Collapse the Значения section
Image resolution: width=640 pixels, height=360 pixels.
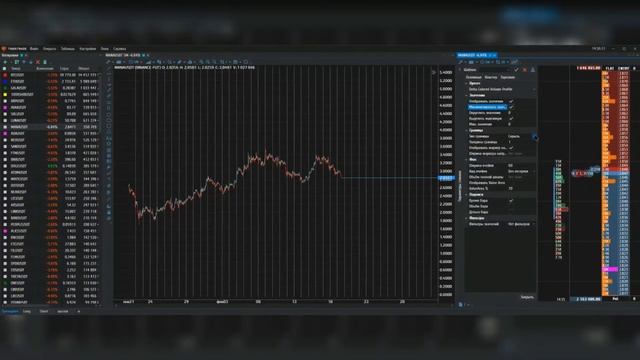tap(467, 95)
